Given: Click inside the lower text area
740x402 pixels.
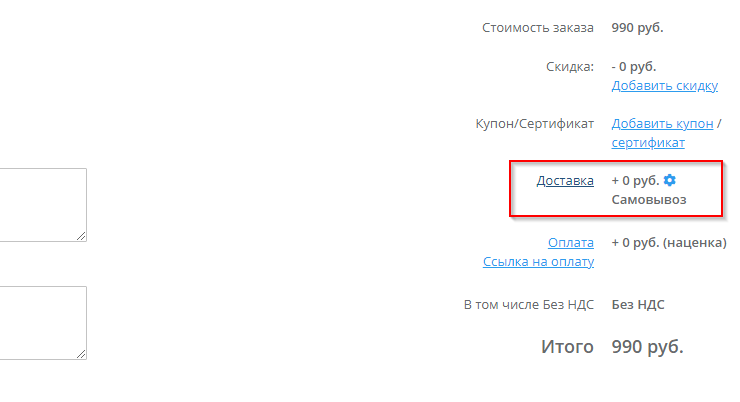Looking at the screenshot, I should click(x=40, y=322).
